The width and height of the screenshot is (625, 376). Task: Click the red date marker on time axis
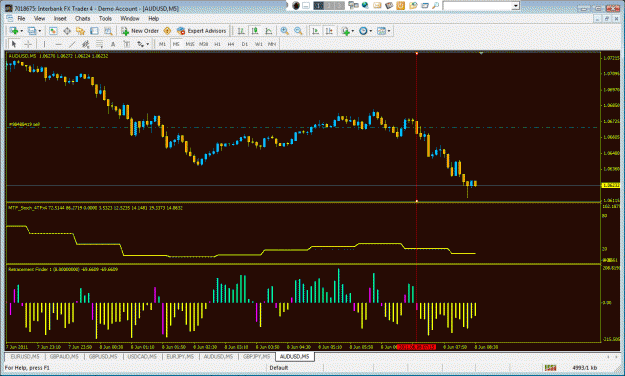coord(417,347)
